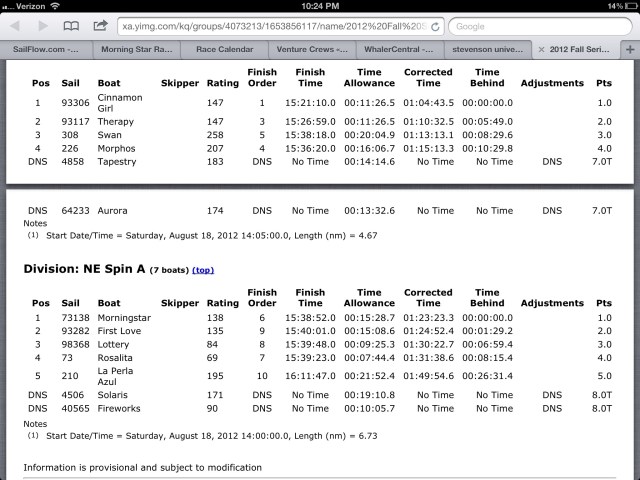Open the stevenson unive... tab

[x=490, y=48]
